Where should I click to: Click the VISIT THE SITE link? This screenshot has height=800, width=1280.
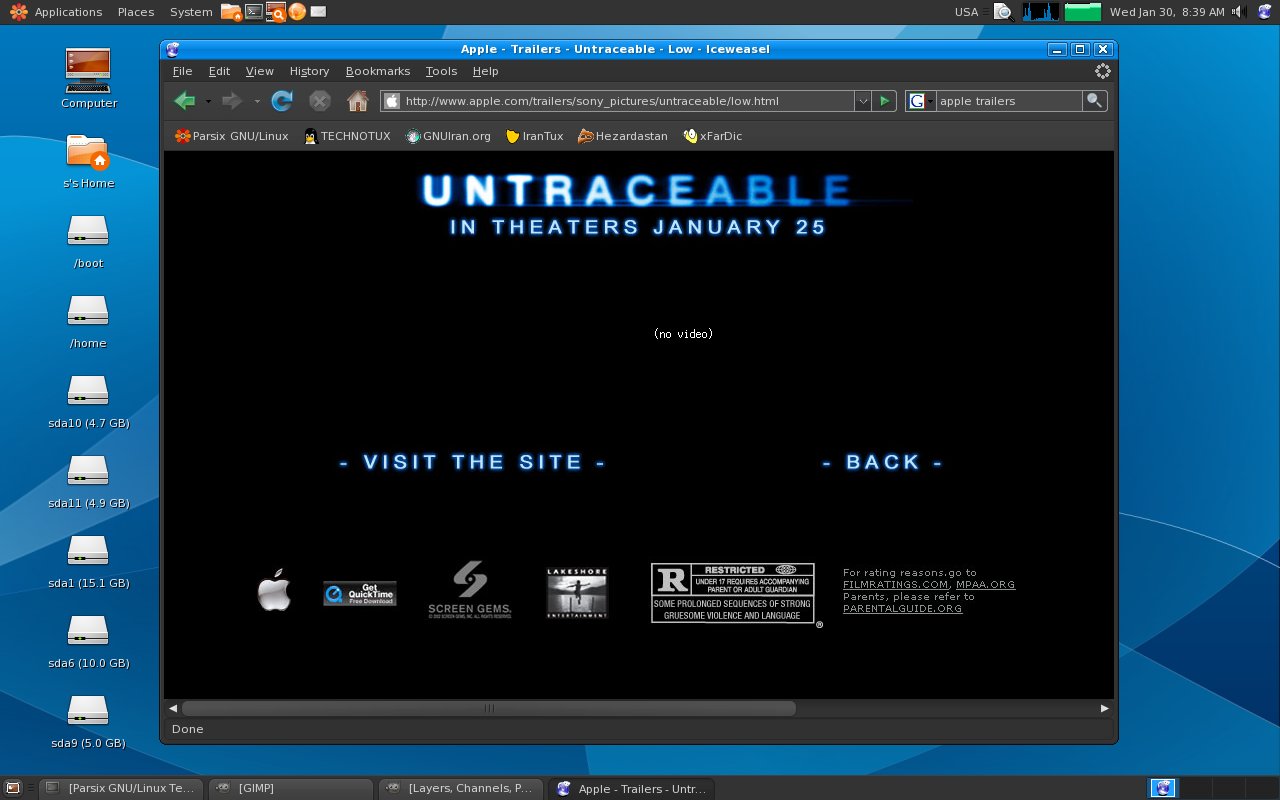(x=473, y=462)
